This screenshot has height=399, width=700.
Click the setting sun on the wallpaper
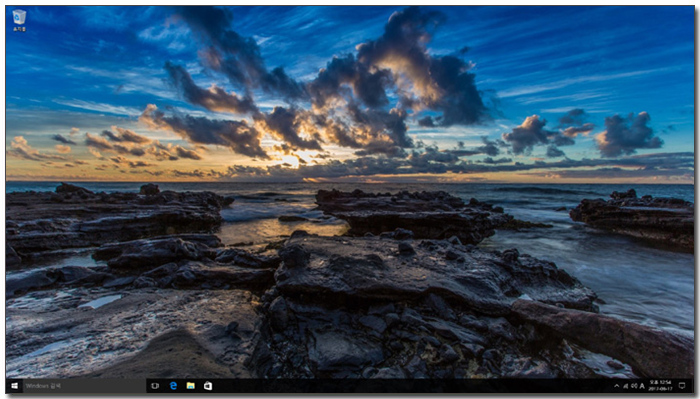[291, 160]
